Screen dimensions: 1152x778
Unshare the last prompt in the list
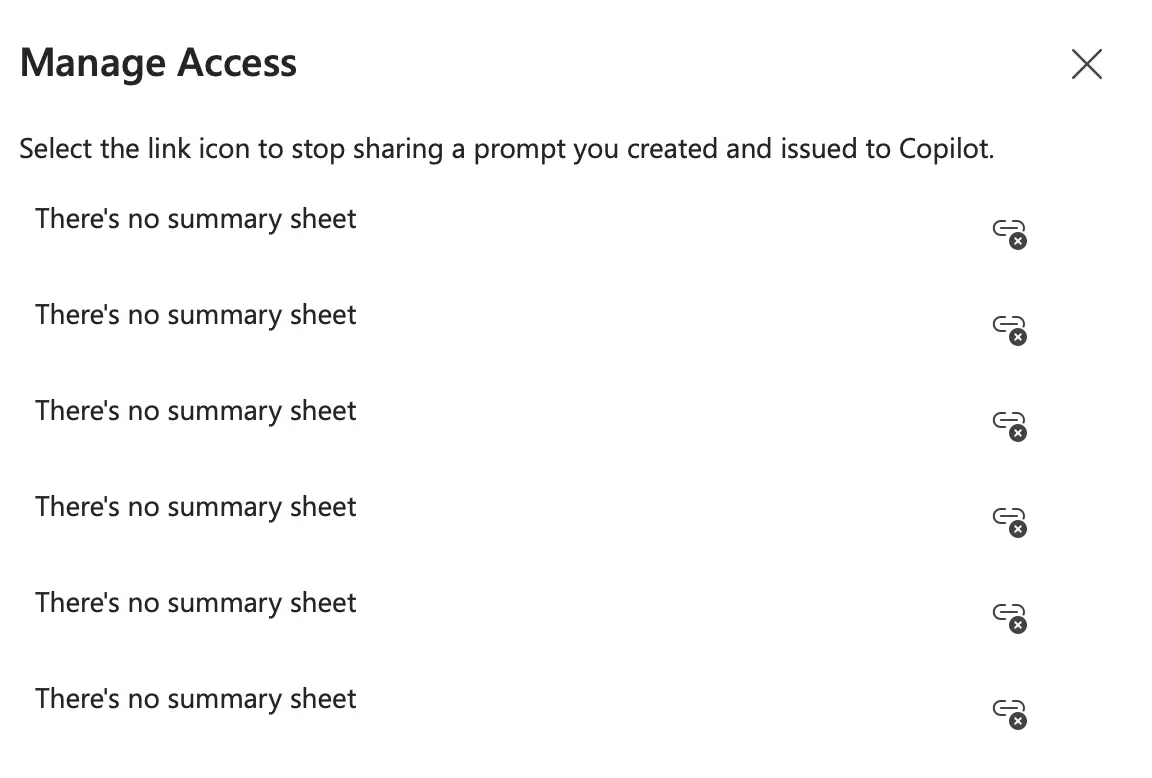point(1009,712)
